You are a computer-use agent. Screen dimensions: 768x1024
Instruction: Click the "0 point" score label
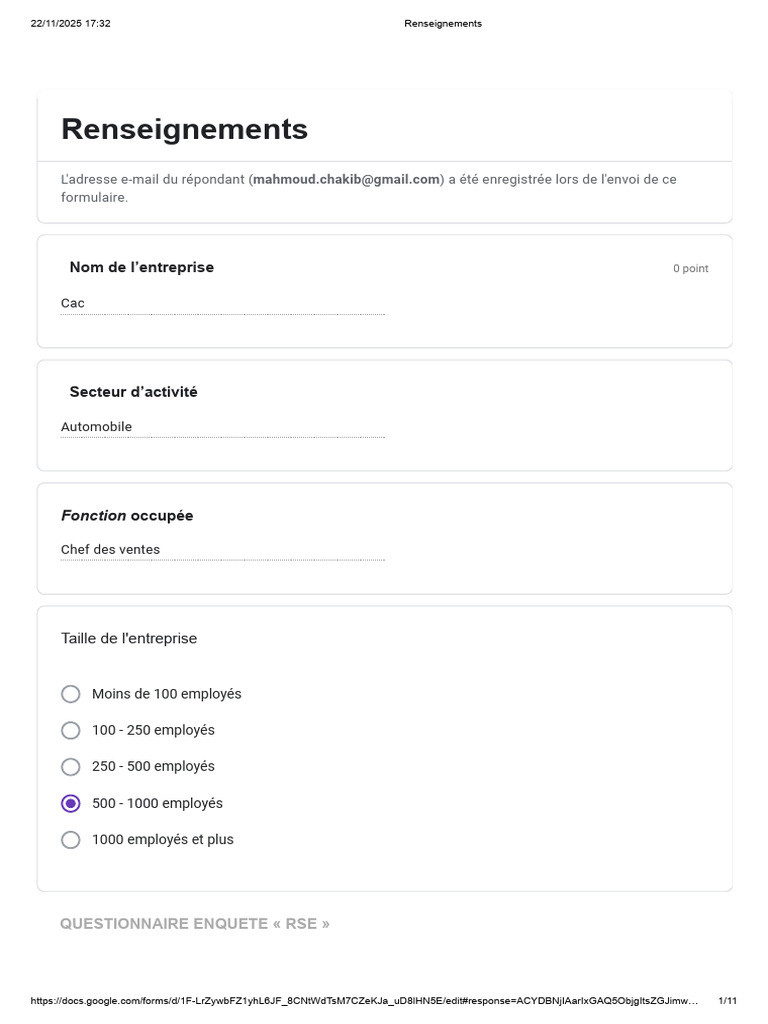point(690,268)
